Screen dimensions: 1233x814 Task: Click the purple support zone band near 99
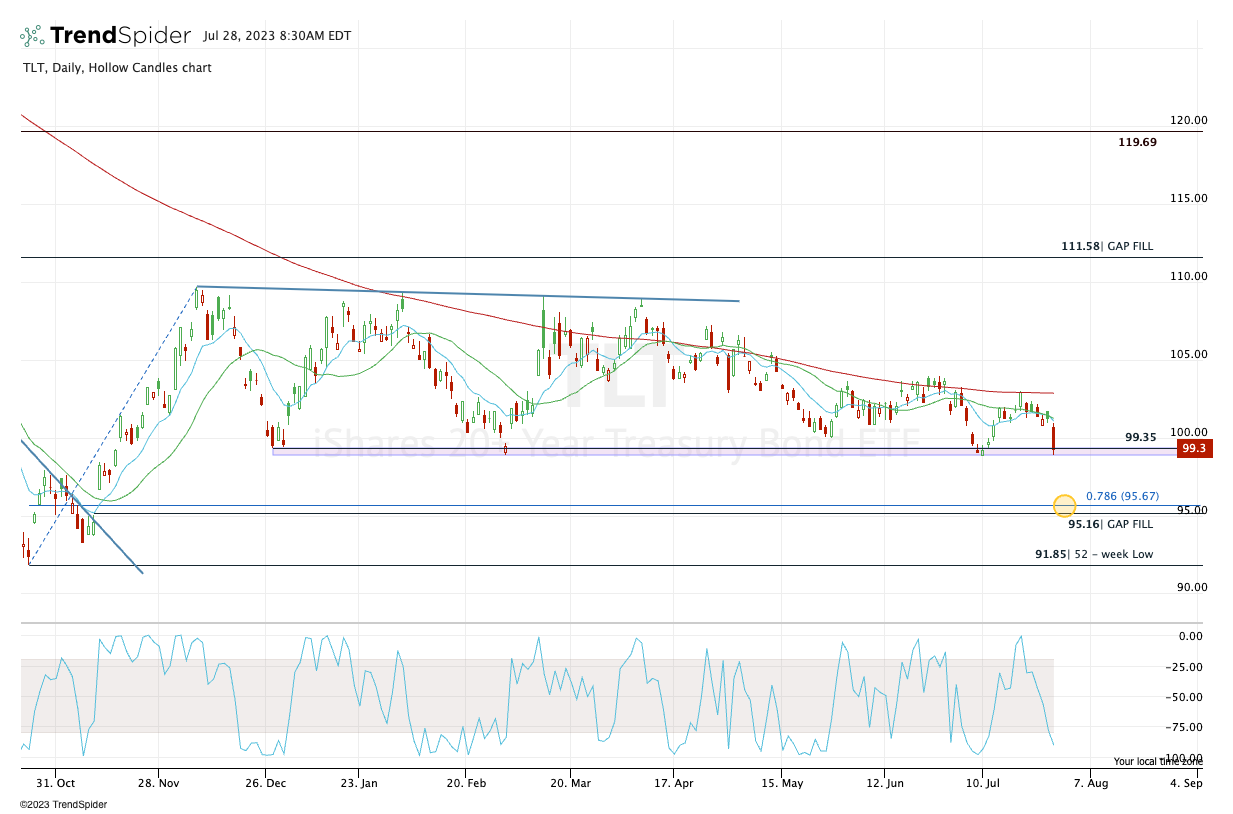point(724,451)
